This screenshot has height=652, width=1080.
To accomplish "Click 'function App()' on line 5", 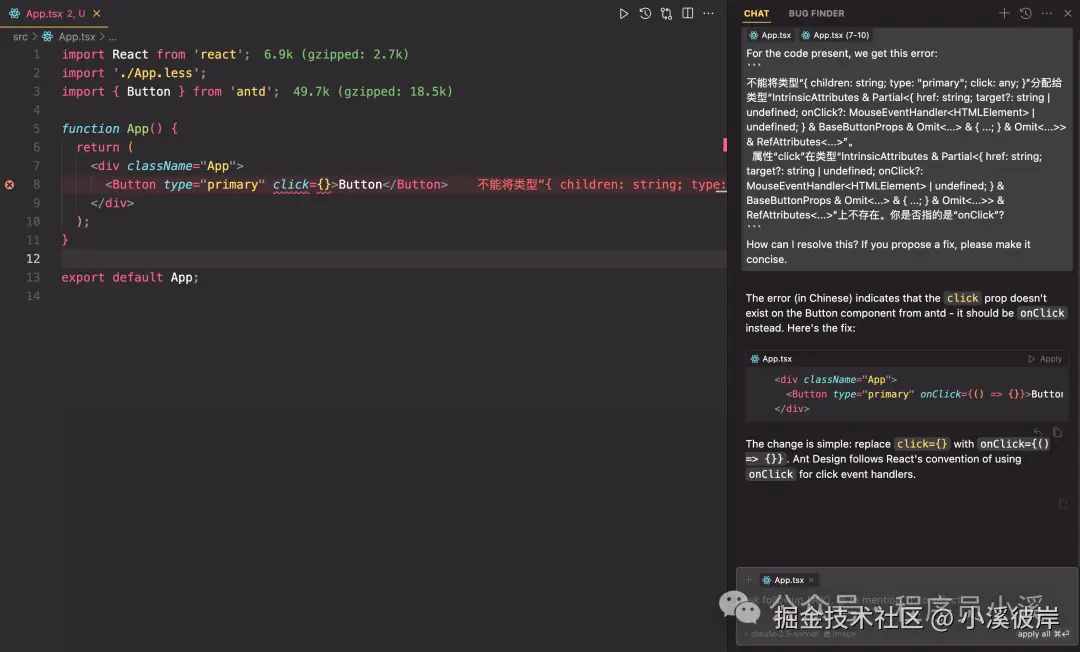I will (x=112, y=129).
